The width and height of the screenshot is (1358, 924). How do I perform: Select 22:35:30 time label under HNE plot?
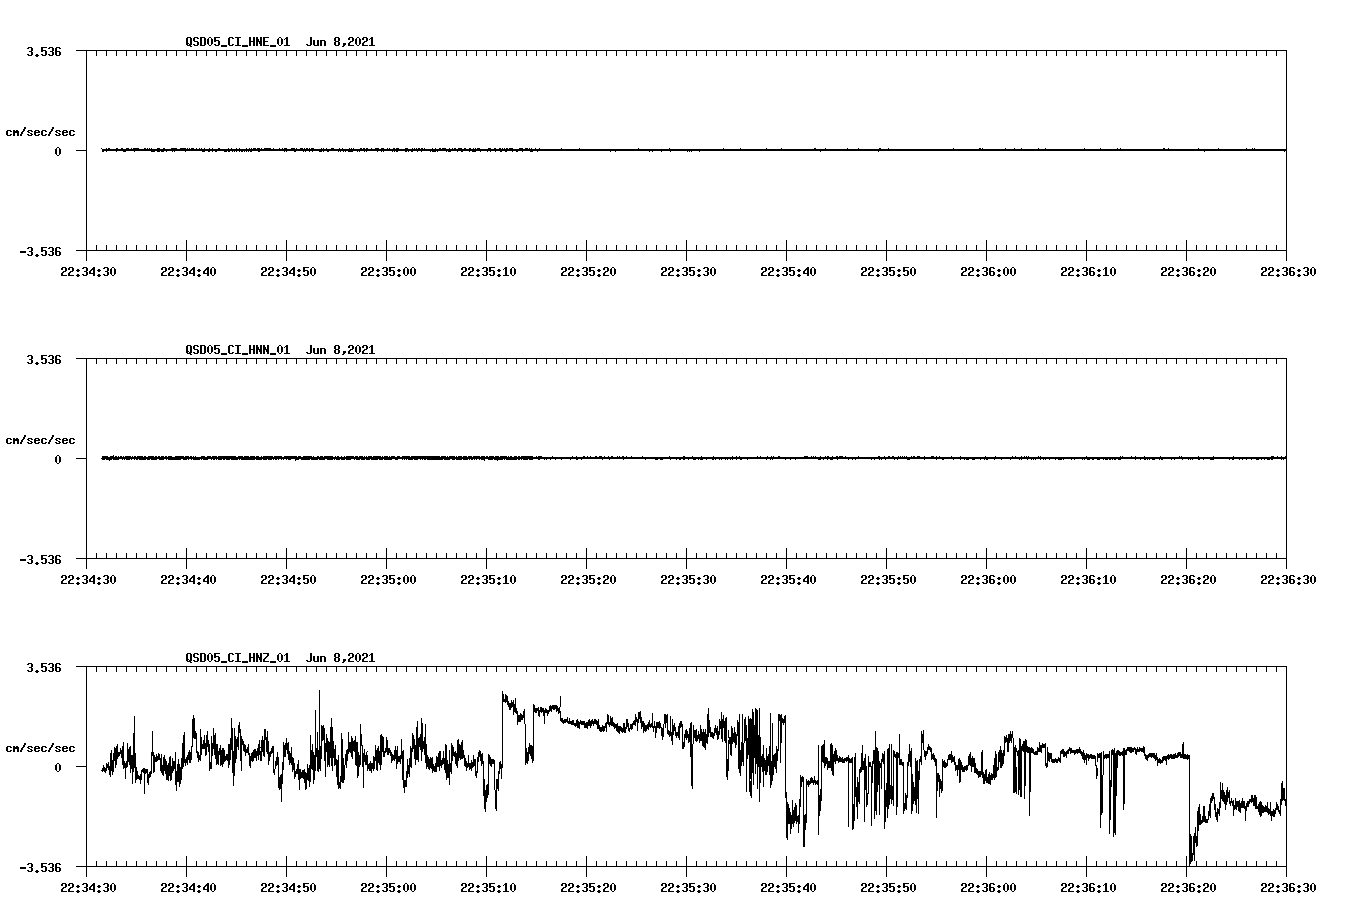coord(688,272)
